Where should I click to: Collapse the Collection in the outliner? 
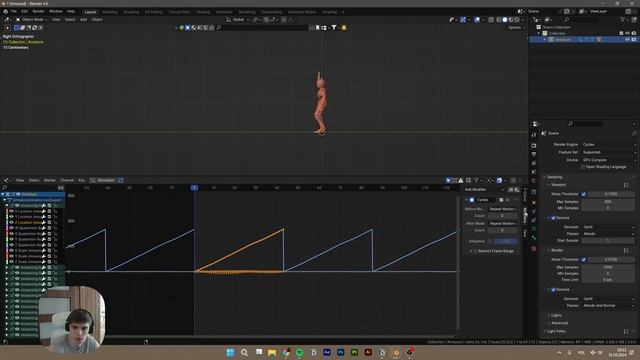coord(539,33)
